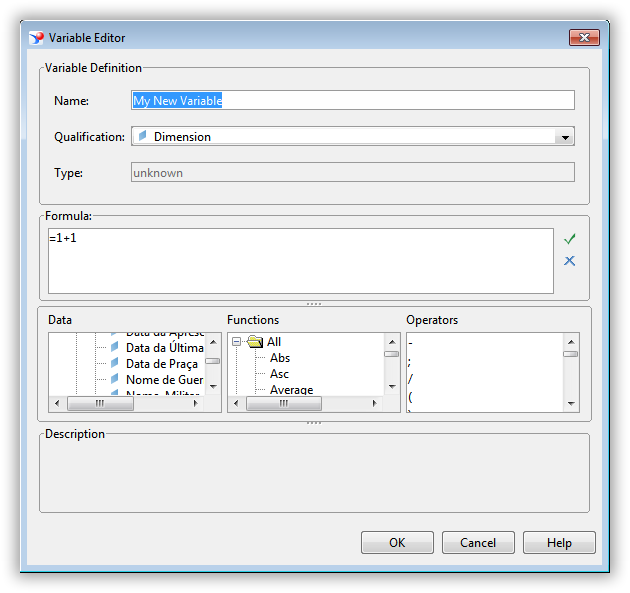The image size is (630, 593).
Task: Click inside the Formula text area
Action: tap(300, 261)
